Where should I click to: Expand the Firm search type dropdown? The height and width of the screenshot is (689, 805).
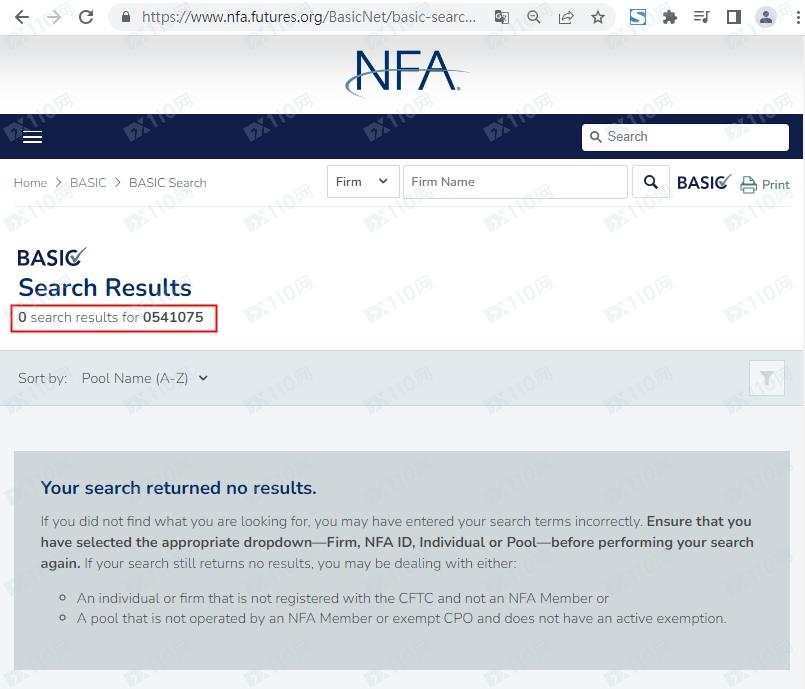pyautogui.click(x=362, y=182)
